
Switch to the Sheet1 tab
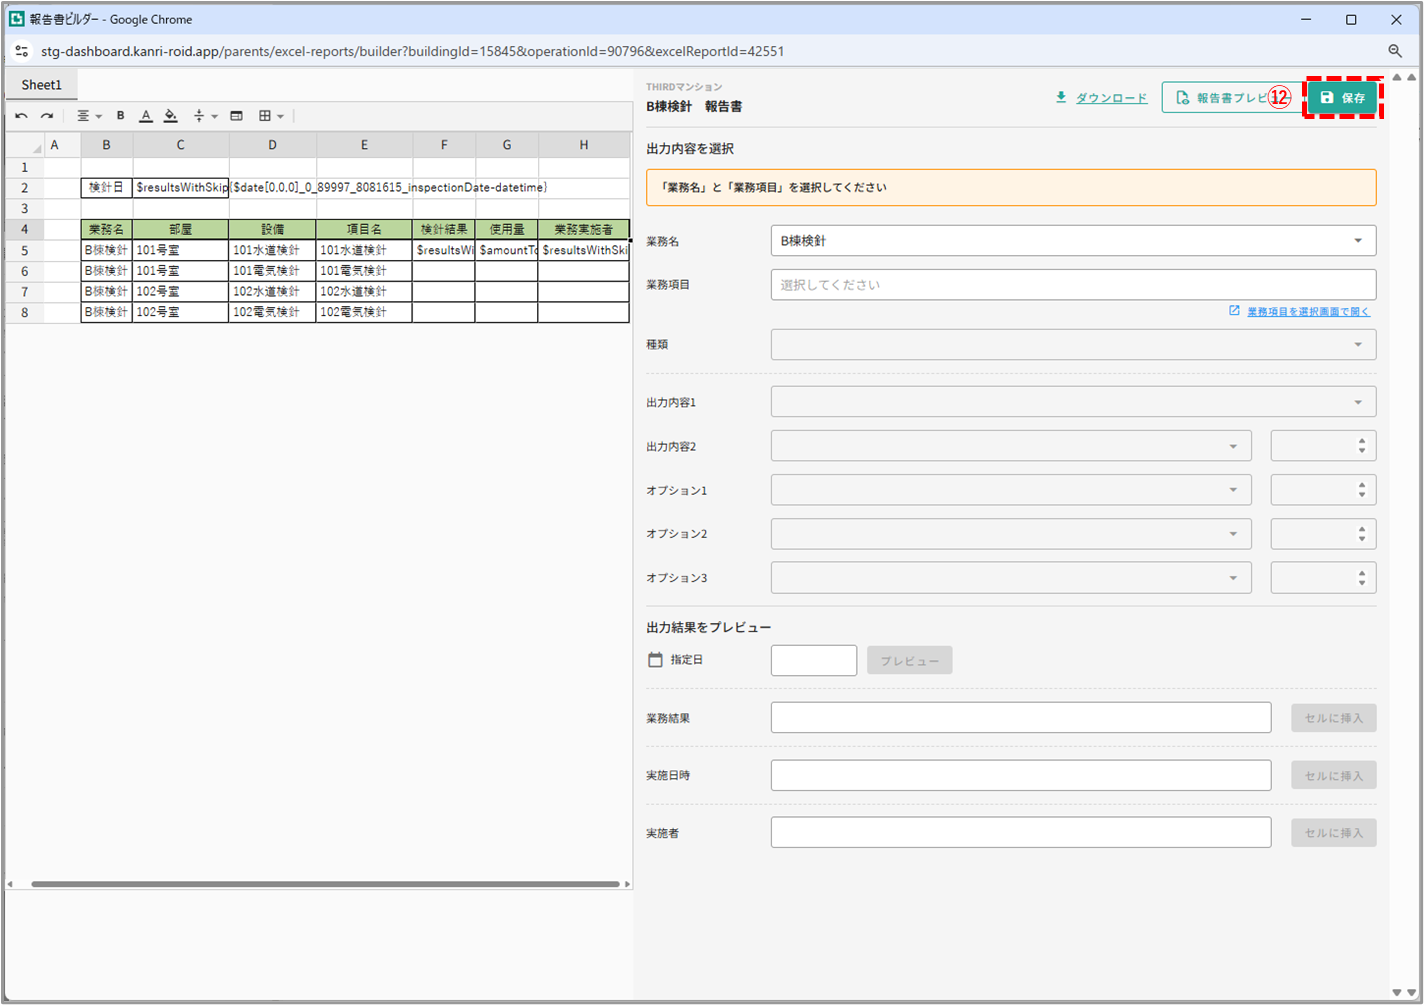(x=41, y=85)
